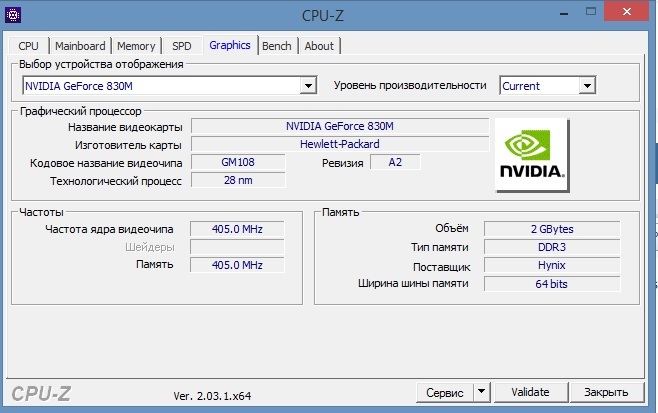Expand the performance level Current dropdown
This screenshot has width=658, height=413.
coord(587,86)
